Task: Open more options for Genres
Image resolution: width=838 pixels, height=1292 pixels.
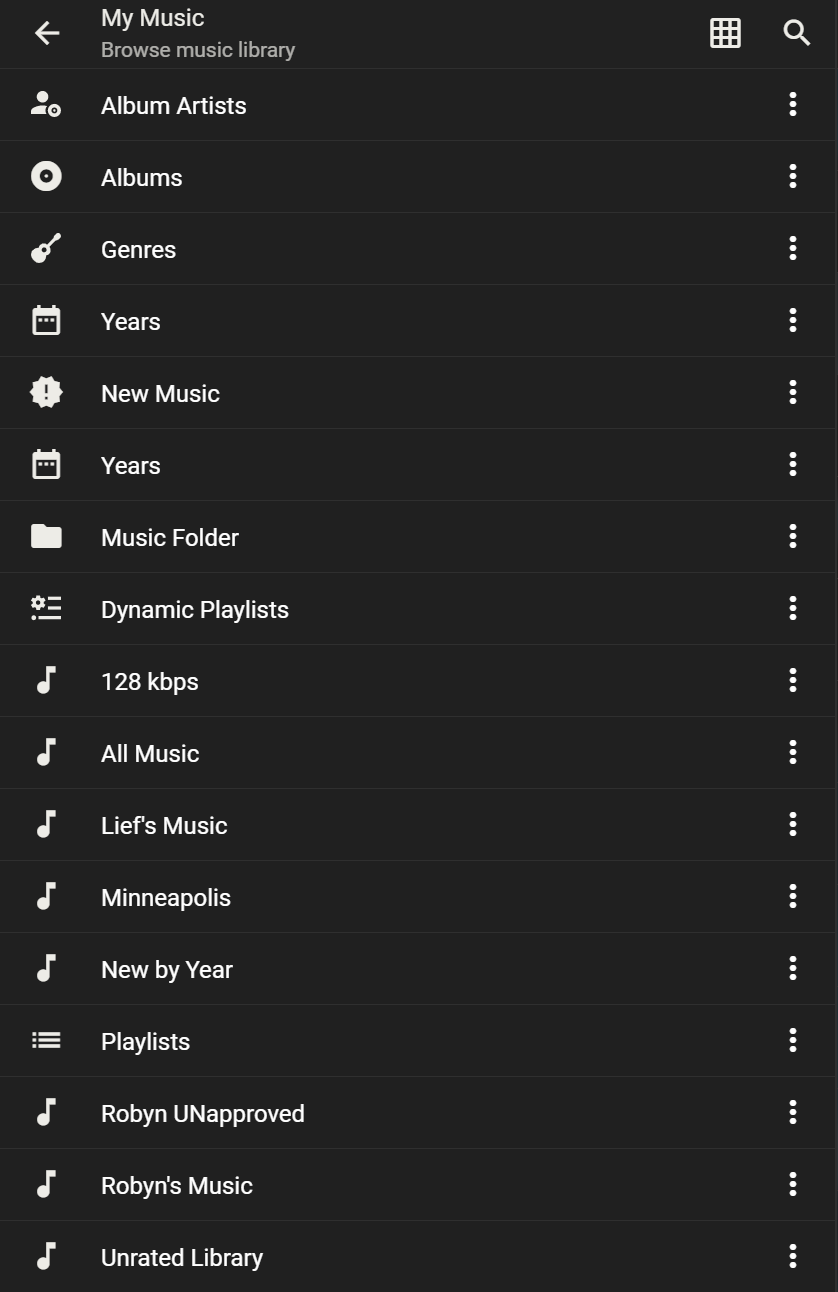Action: click(792, 249)
